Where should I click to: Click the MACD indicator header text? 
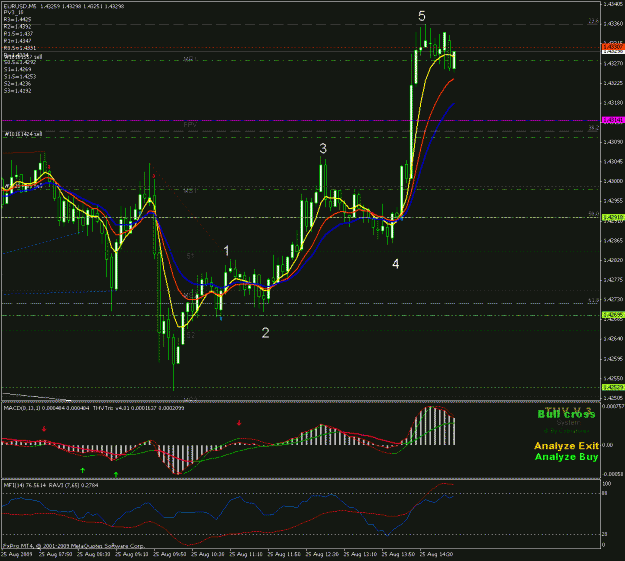click(x=94, y=408)
